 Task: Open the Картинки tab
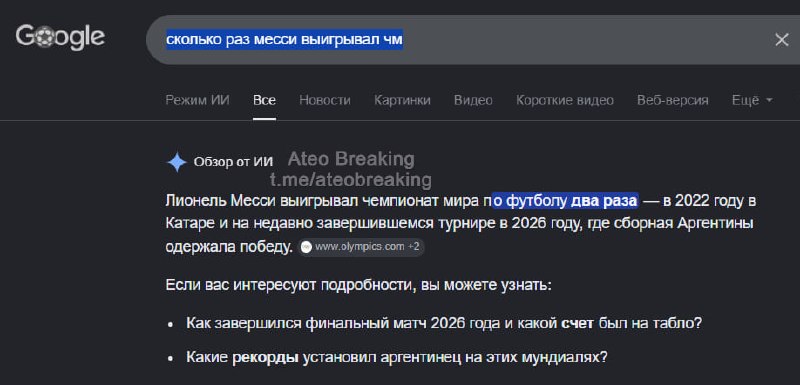402,100
